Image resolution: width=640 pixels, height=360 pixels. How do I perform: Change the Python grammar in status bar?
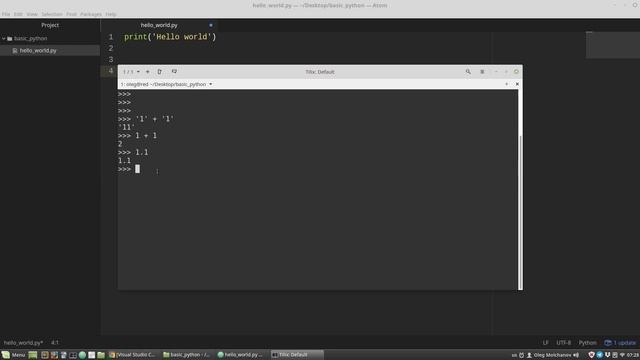coord(587,343)
